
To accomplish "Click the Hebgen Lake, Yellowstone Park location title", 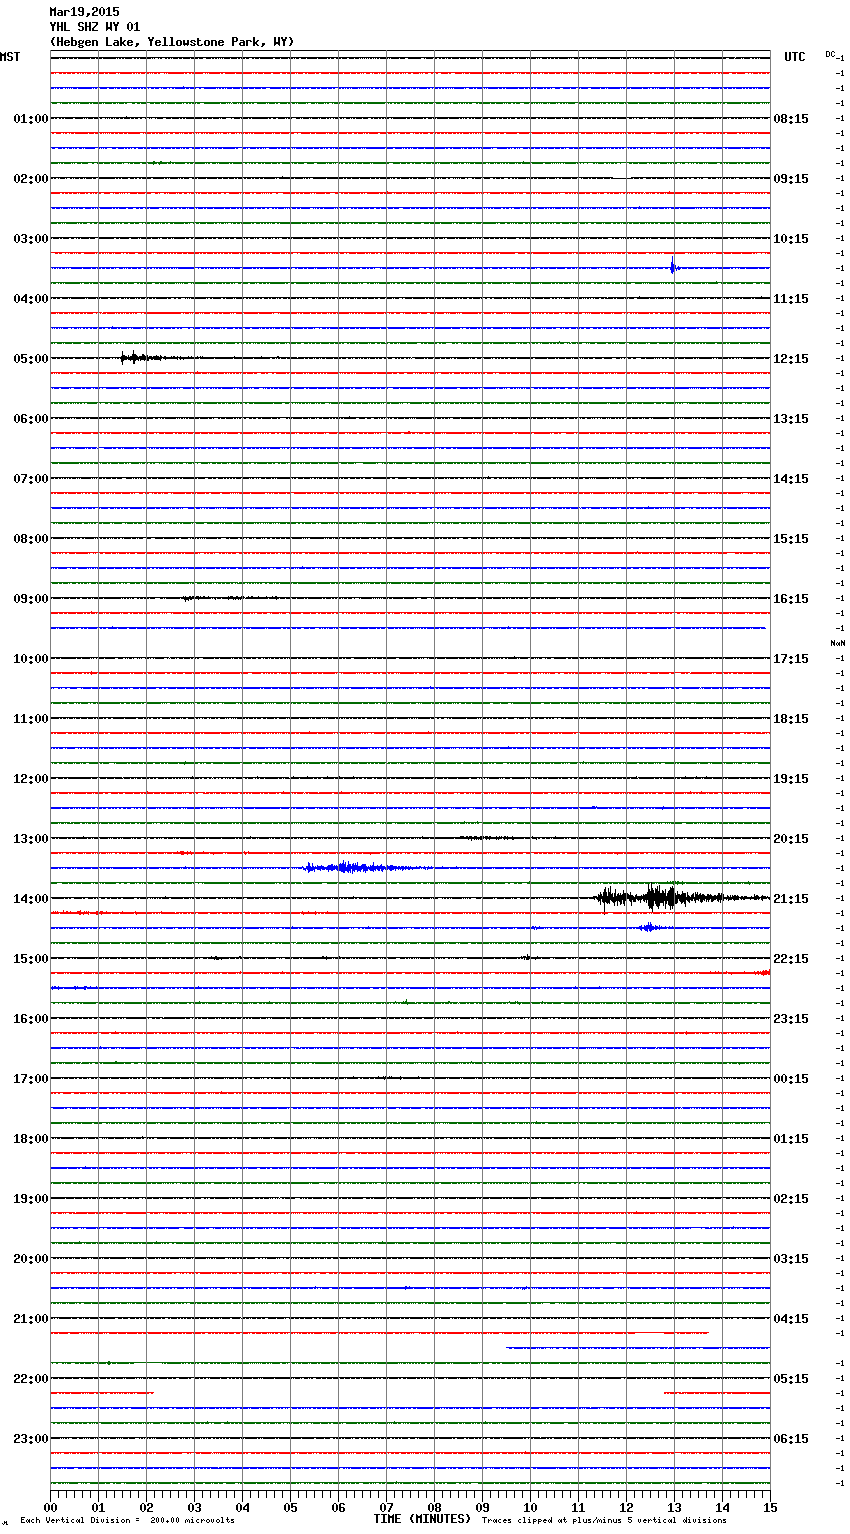I will coord(172,42).
